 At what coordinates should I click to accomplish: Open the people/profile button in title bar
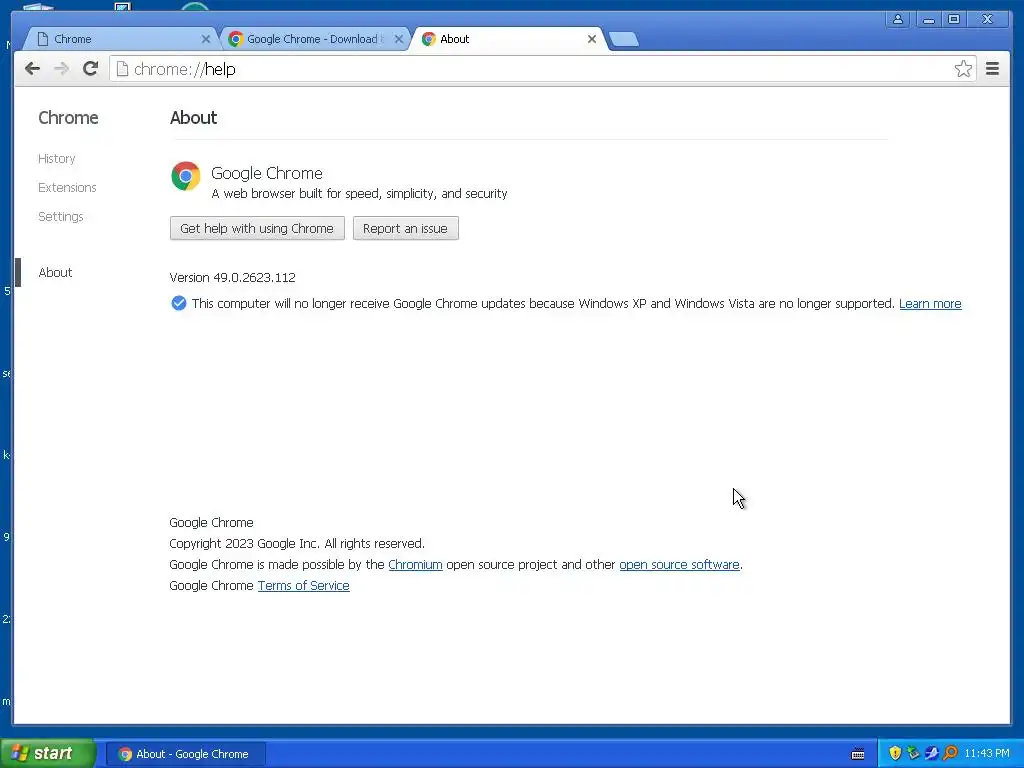[x=898, y=19]
